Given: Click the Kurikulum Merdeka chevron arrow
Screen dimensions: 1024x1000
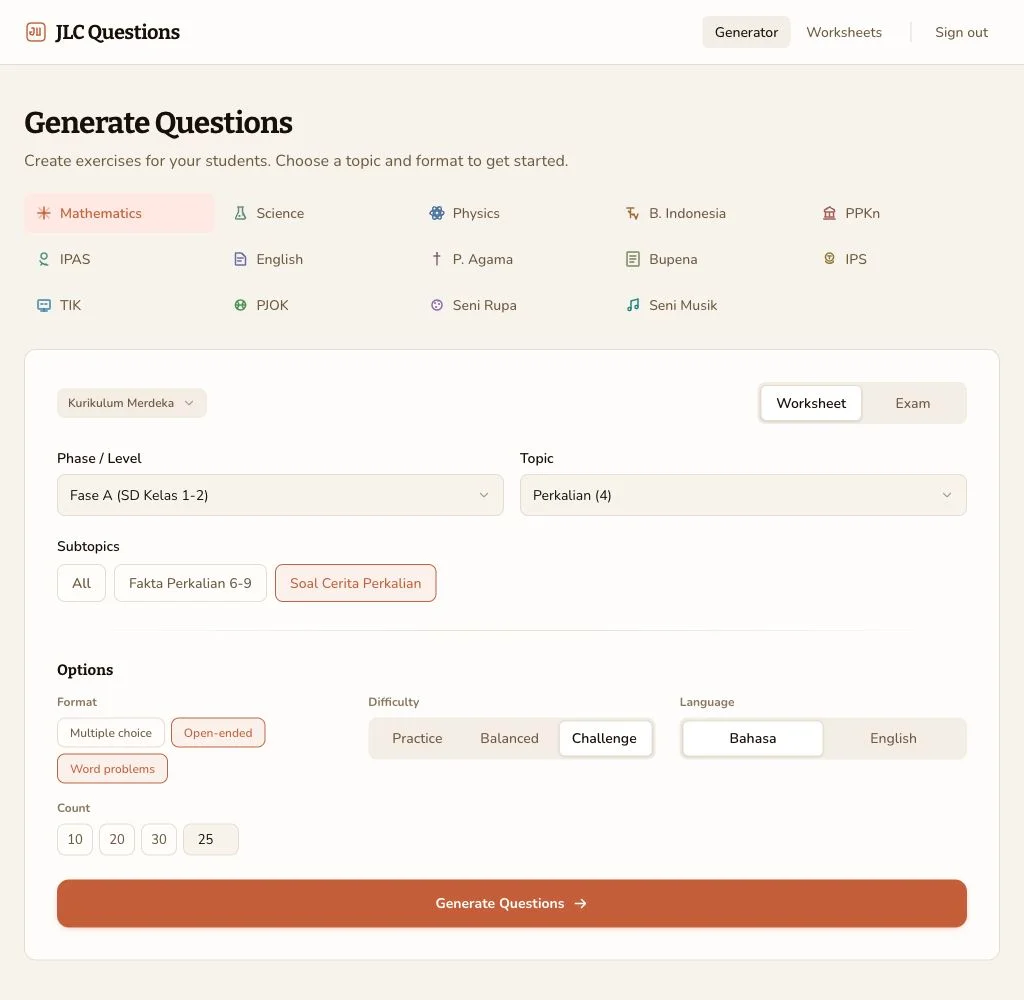Looking at the screenshot, I should 189,403.
